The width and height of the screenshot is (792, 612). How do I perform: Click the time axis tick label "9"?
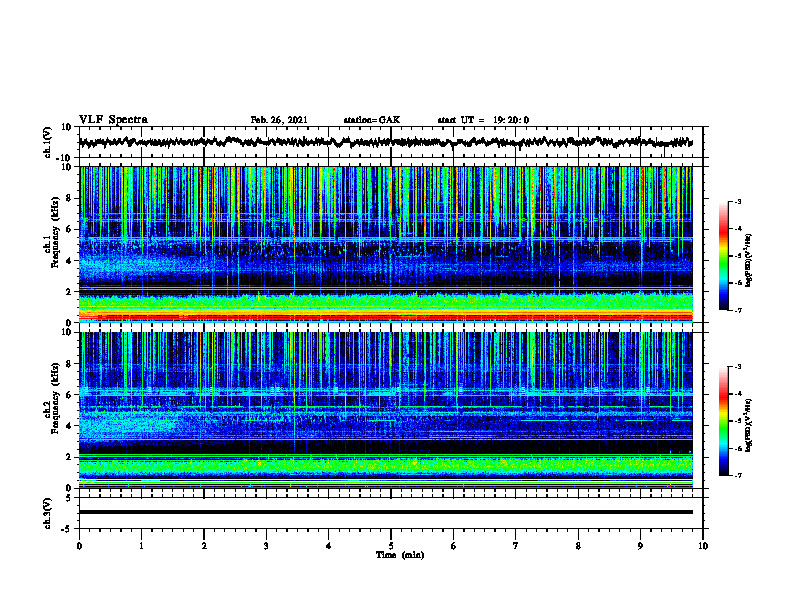click(640, 546)
